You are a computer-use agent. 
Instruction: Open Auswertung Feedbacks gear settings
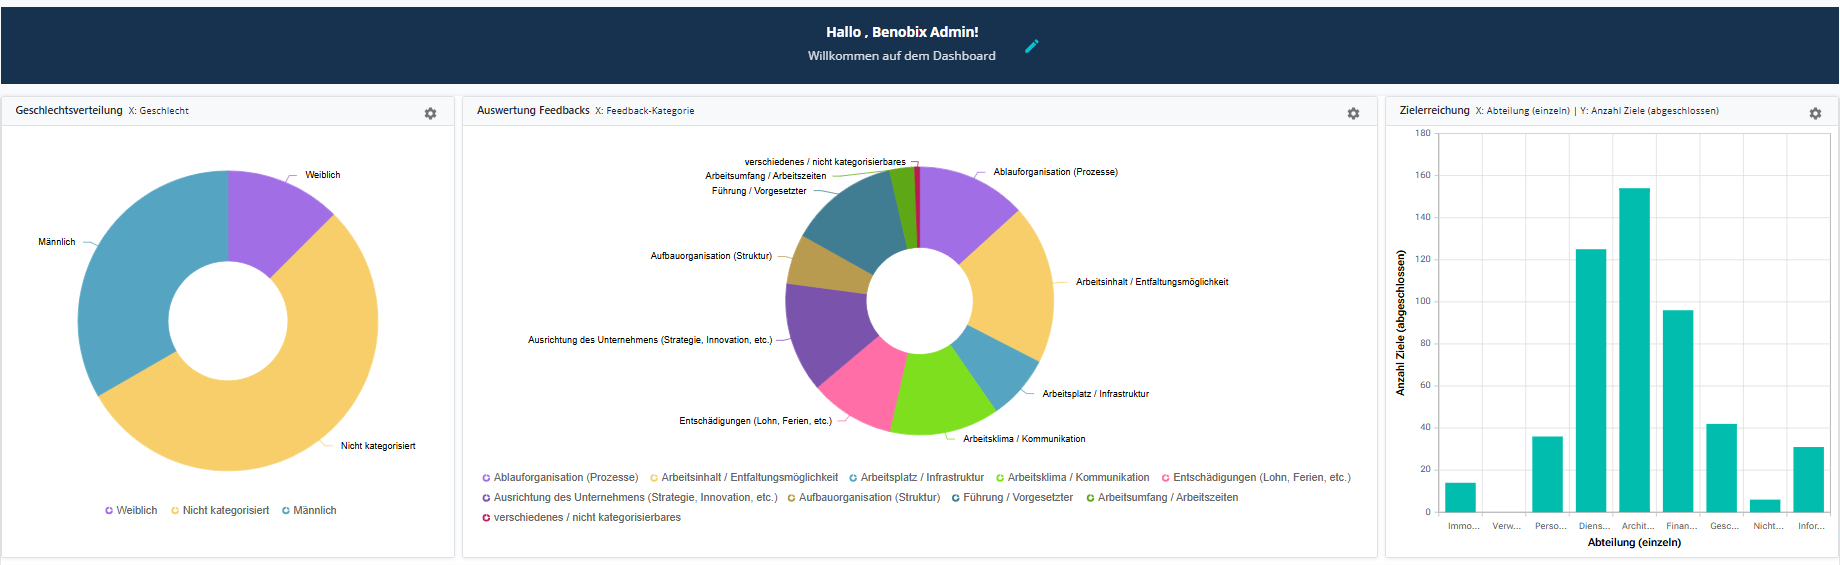pyautogui.click(x=1353, y=114)
